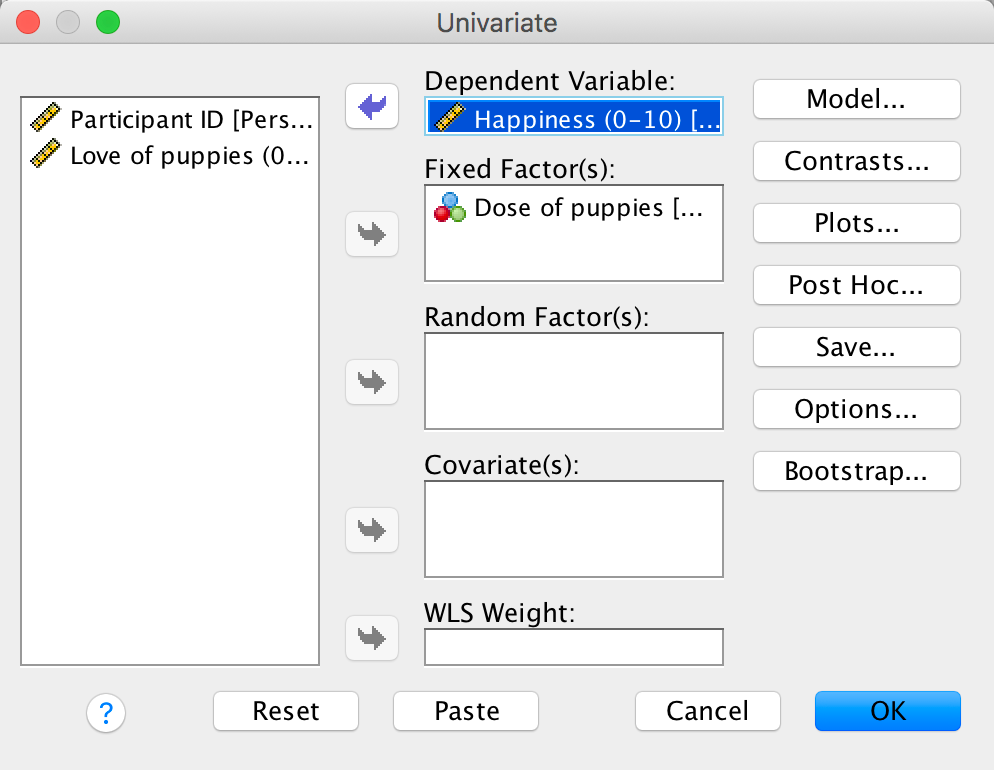Open the Post Hoc... dialog

coord(856,285)
